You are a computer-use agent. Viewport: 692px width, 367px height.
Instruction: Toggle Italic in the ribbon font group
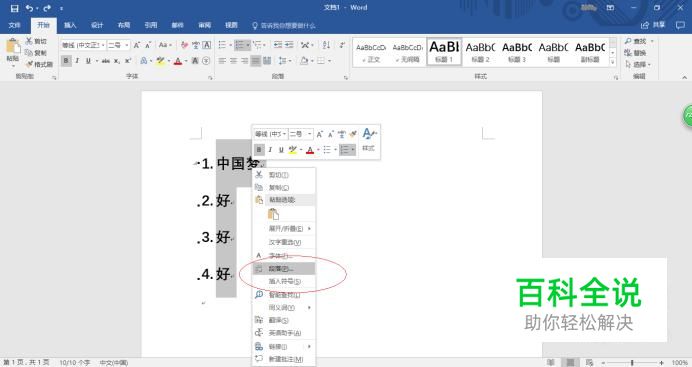(77, 61)
